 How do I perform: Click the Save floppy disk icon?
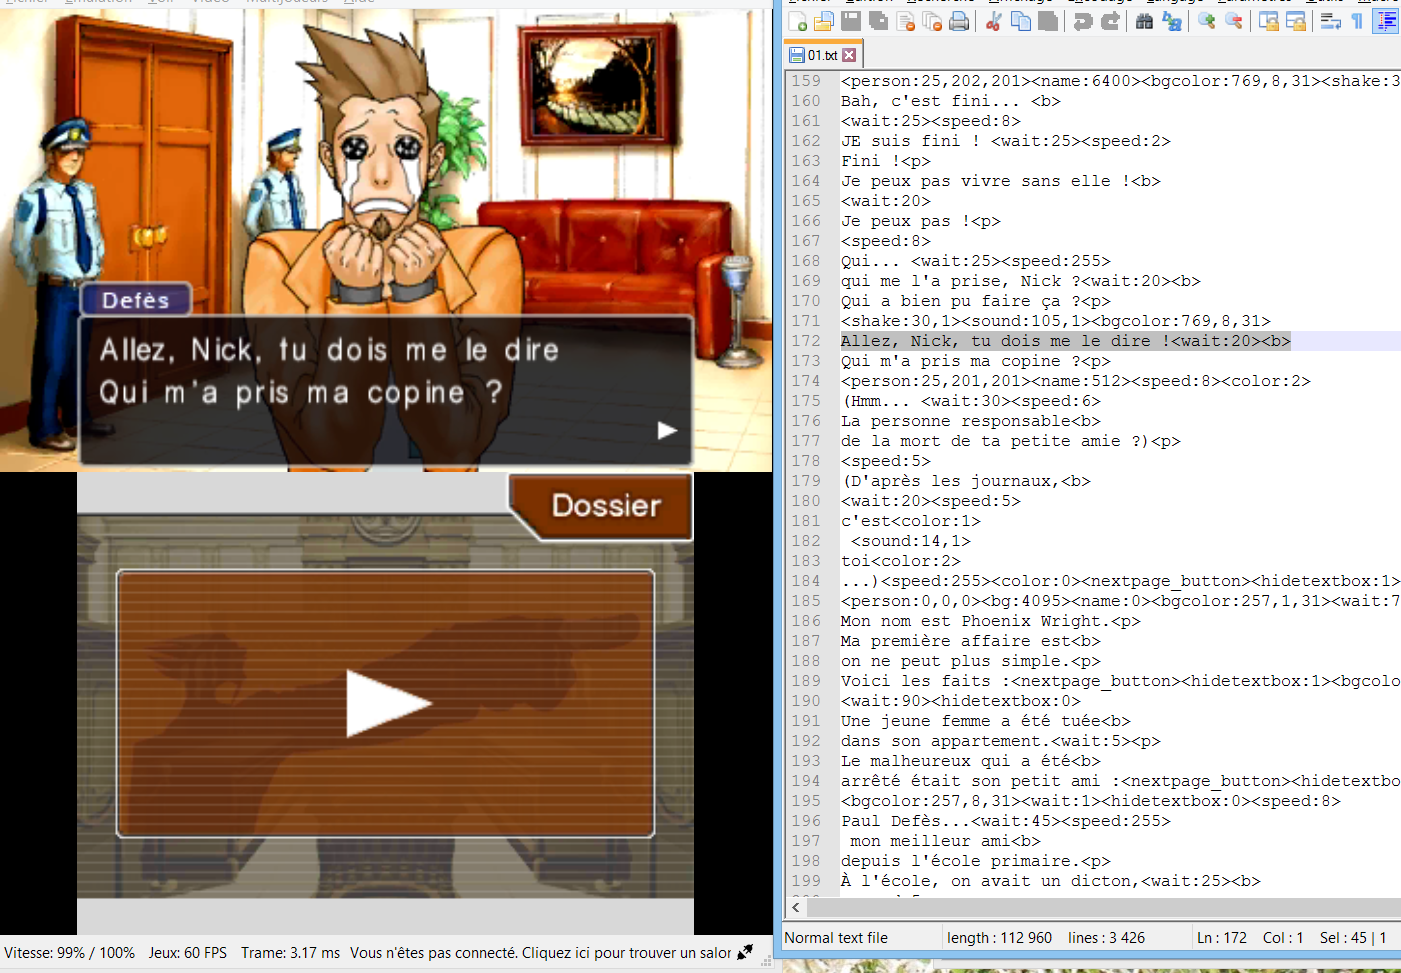(x=851, y=21)
